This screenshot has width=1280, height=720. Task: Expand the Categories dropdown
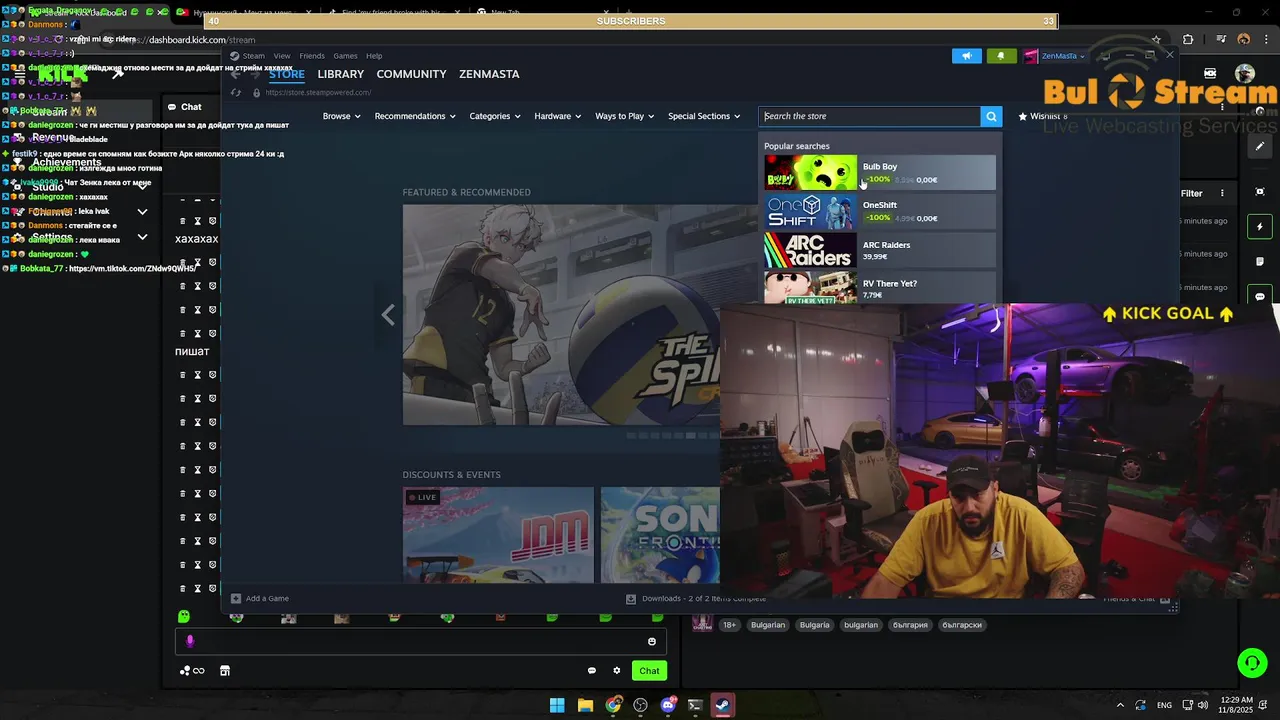click(495, 116)
